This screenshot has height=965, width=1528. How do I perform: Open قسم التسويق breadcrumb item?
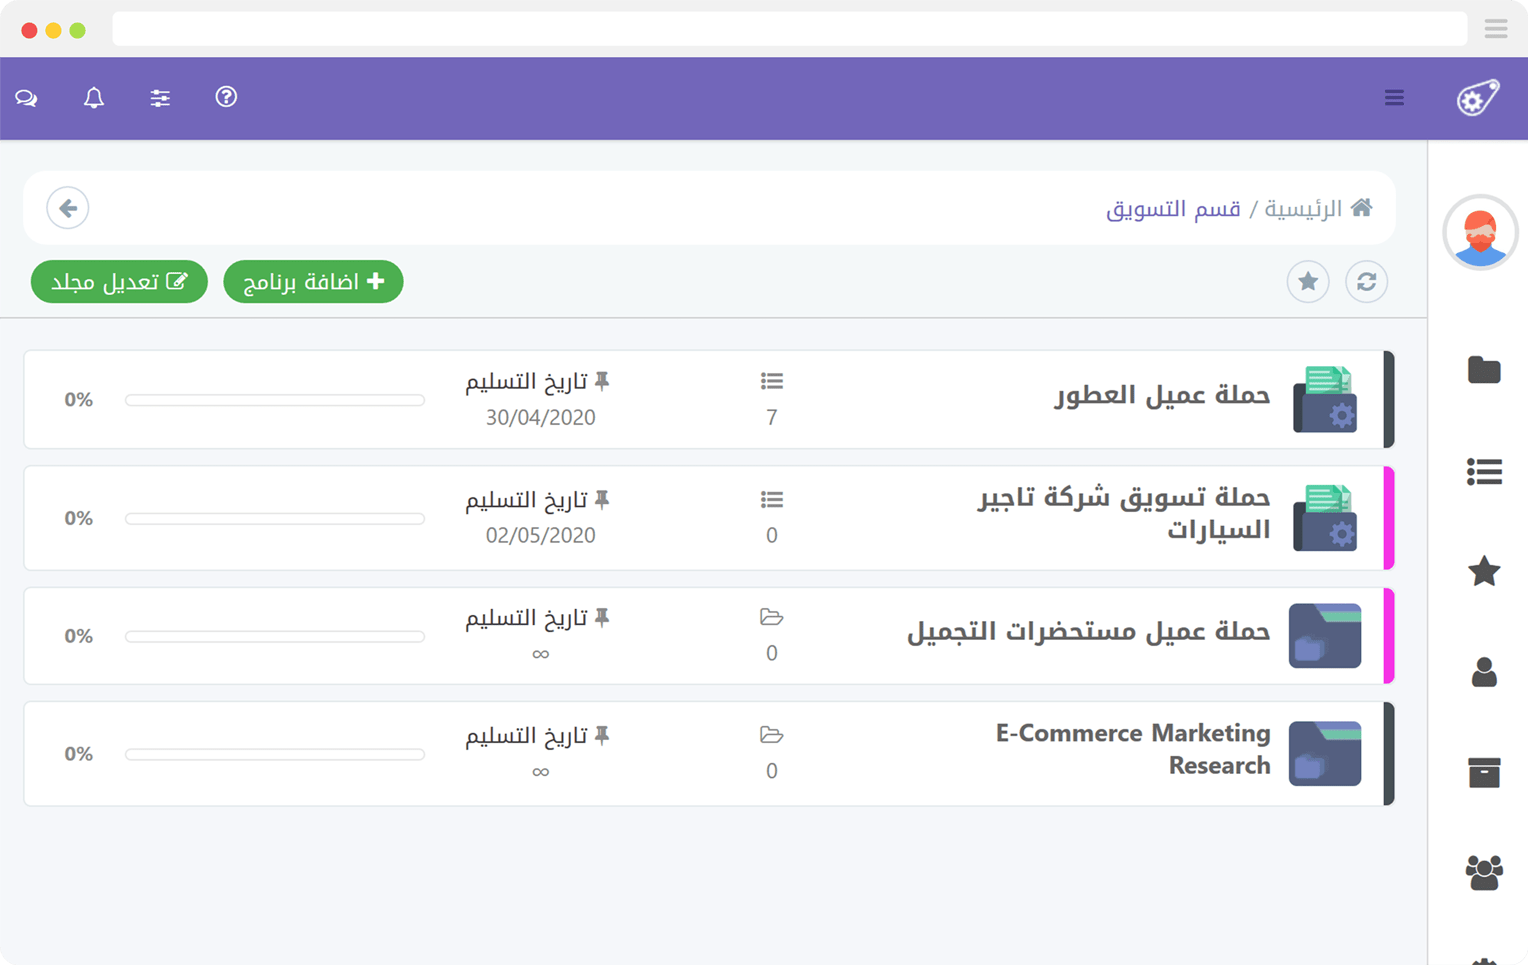point(1173,208)
